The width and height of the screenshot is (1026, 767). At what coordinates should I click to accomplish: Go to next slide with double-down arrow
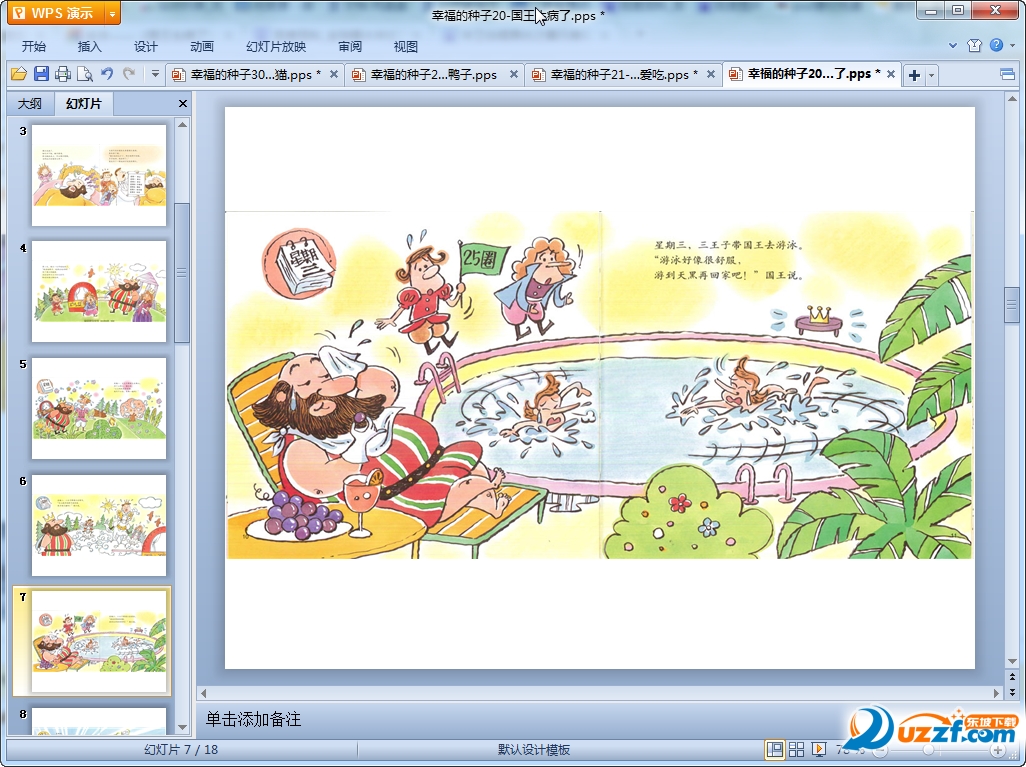point(1012,692)
